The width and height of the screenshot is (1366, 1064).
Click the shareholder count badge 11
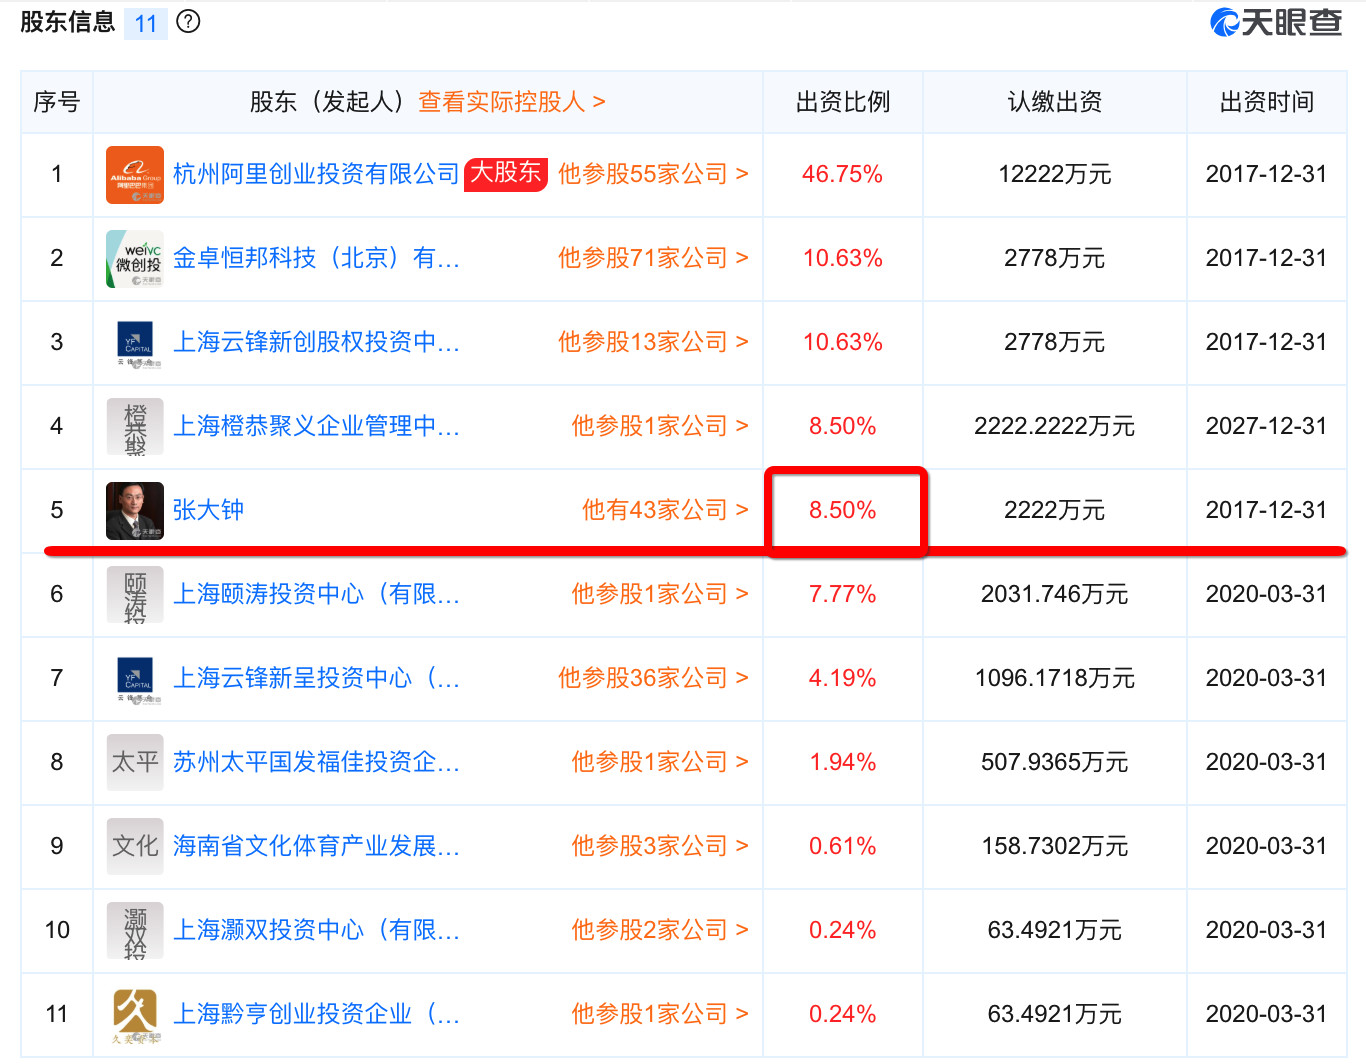[146, 23]
